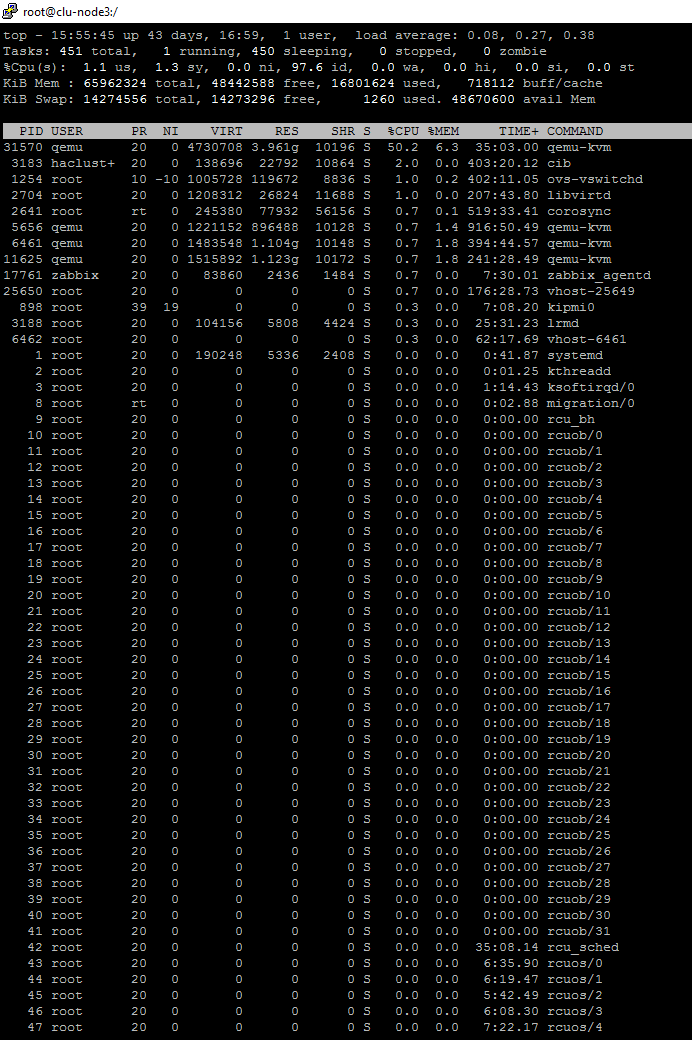The height and width of the screenshot is (1040, 692).
Task: Click the rcuob/22 command name
Action: (x=579, y=787)
